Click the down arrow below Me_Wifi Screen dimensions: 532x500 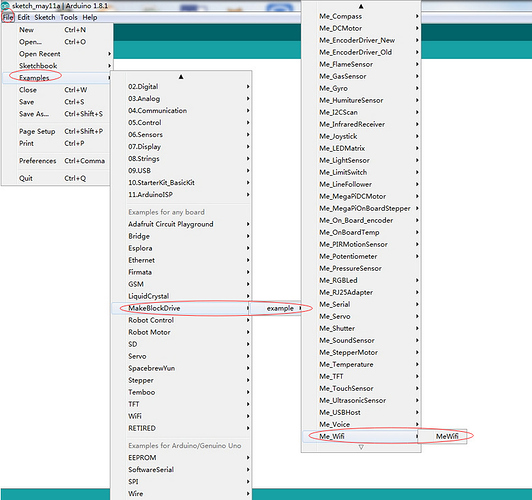[x=361, y=447]
